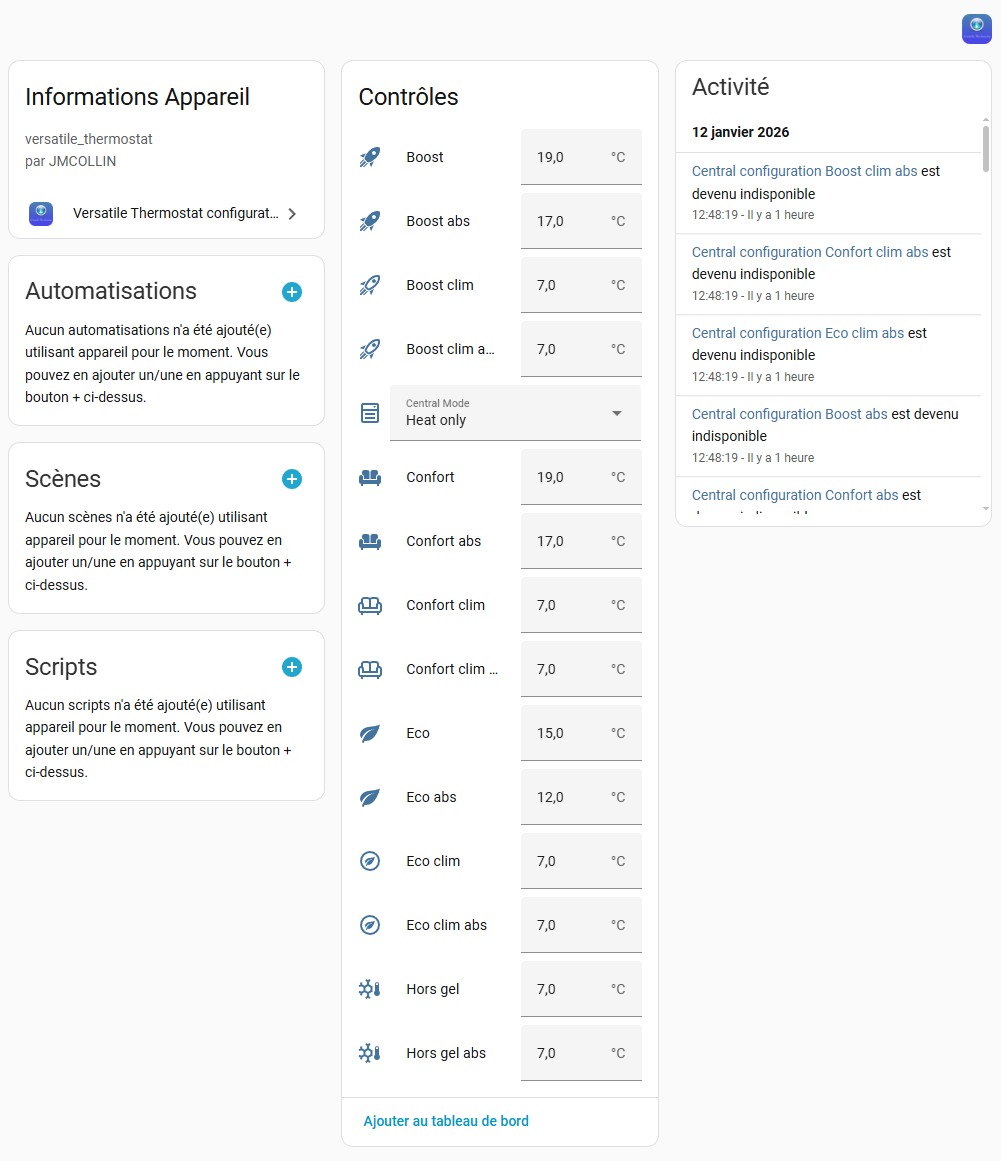The width and height of the screenshot is (1001, 1161).
Task: Click the Confort abs temperature field
Action: pos(581,541)
